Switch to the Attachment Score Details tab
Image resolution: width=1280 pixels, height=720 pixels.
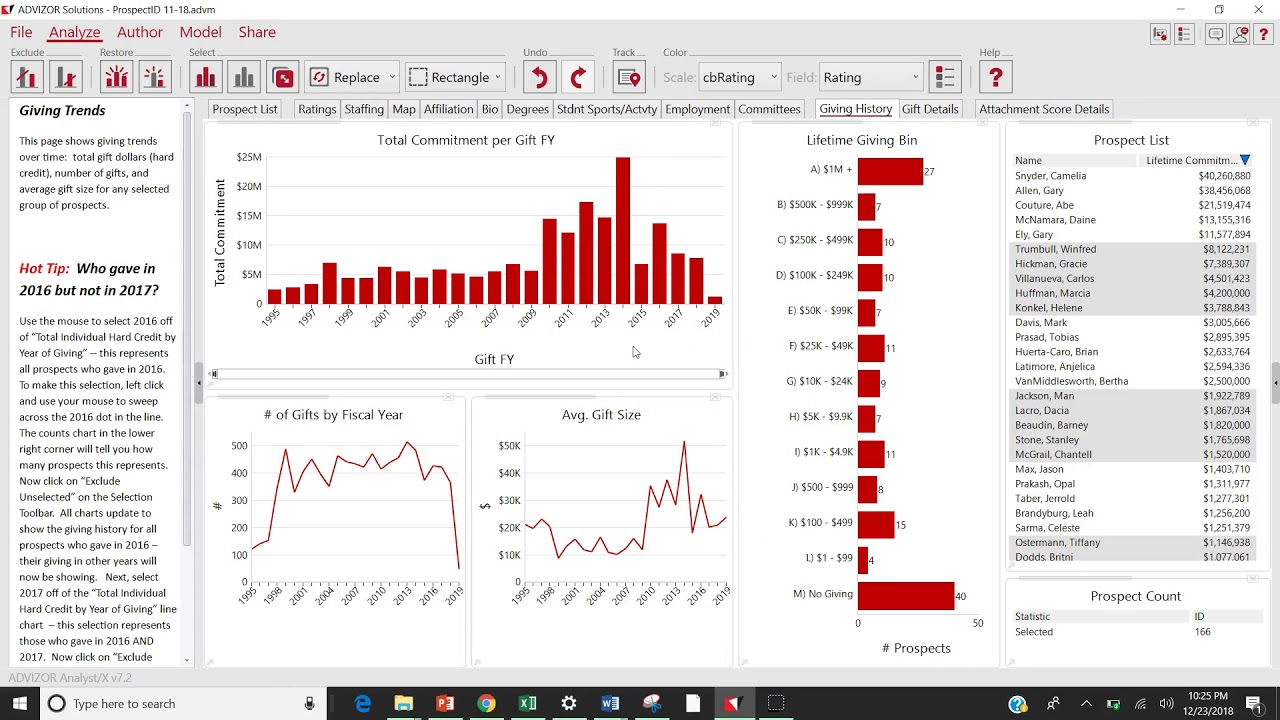tap(1044, 109)
